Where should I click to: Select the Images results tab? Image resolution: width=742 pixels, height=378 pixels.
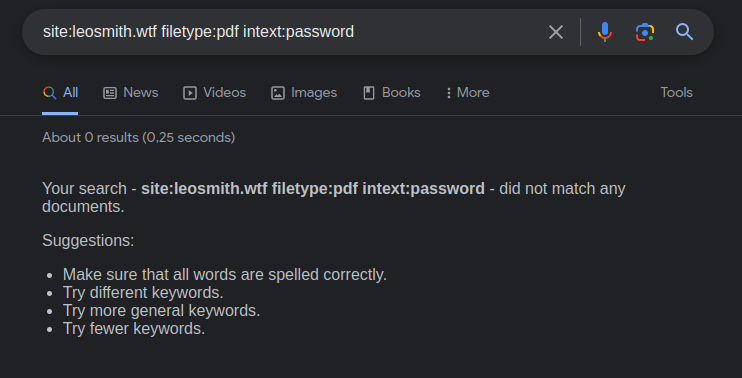click(304, 93)
